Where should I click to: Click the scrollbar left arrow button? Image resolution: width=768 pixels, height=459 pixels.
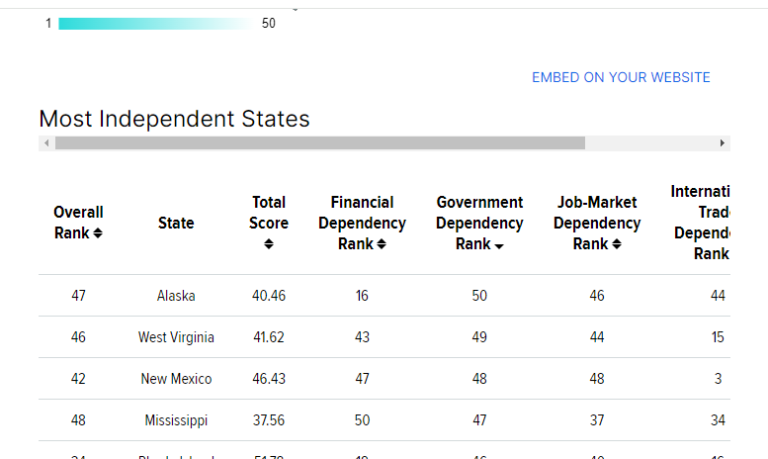(x=46, y=143)
